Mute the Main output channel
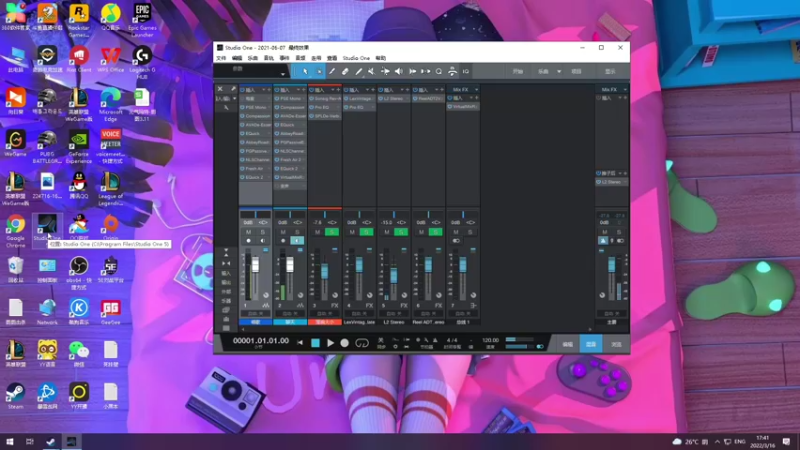 point(605,232)
